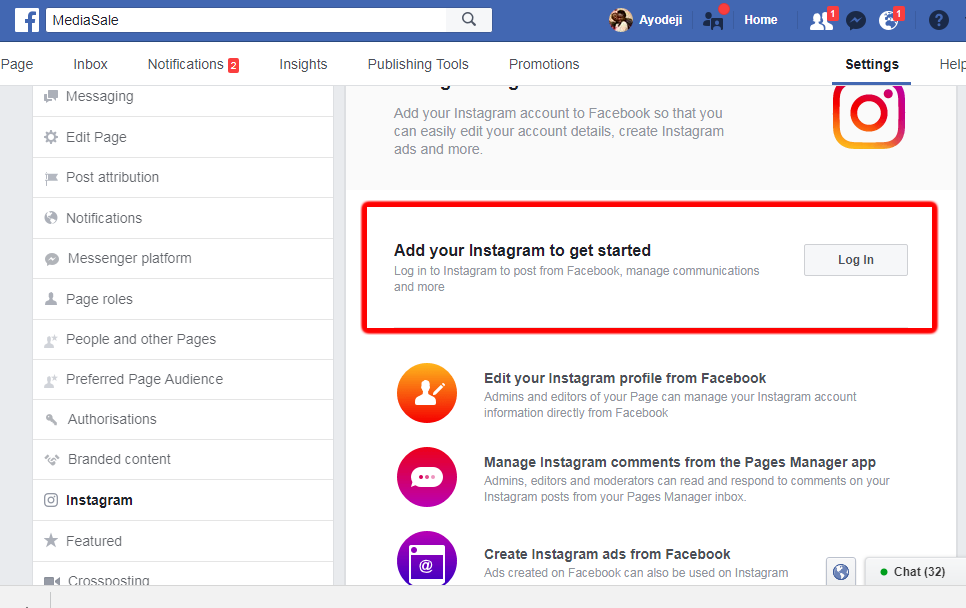Open the Help menu
The image size is (966, 608).
tap(952, 64)
